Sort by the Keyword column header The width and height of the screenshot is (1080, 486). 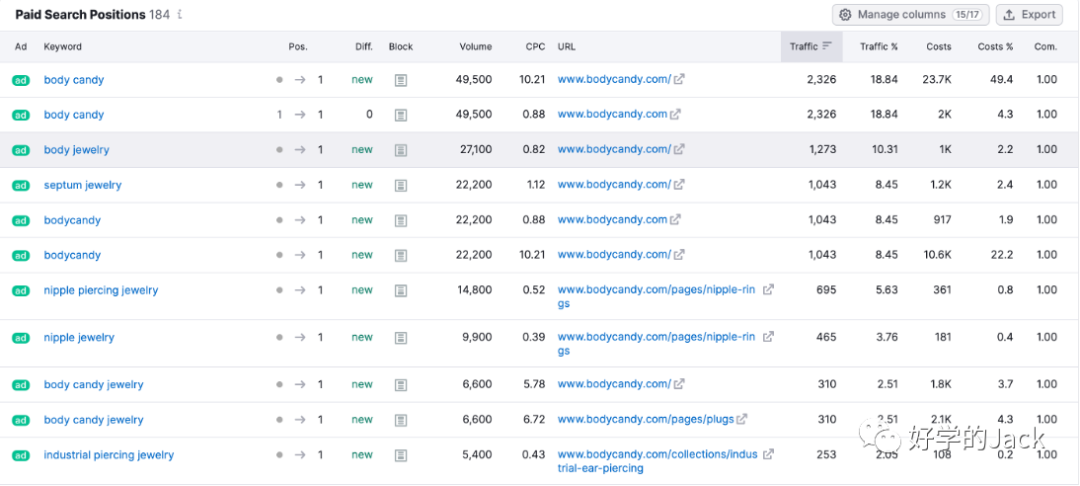pos(63,47)
